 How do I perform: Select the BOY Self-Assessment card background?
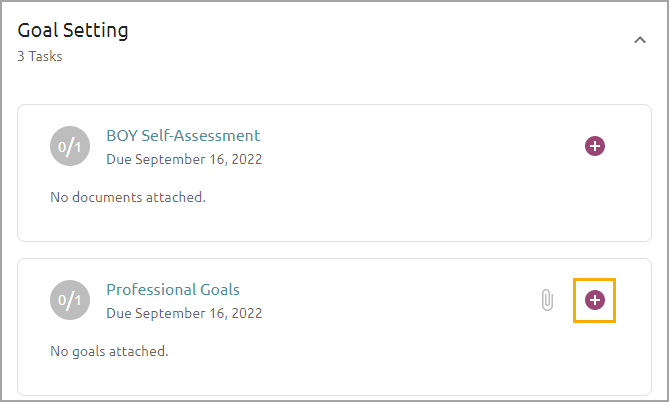click(400, 200)
